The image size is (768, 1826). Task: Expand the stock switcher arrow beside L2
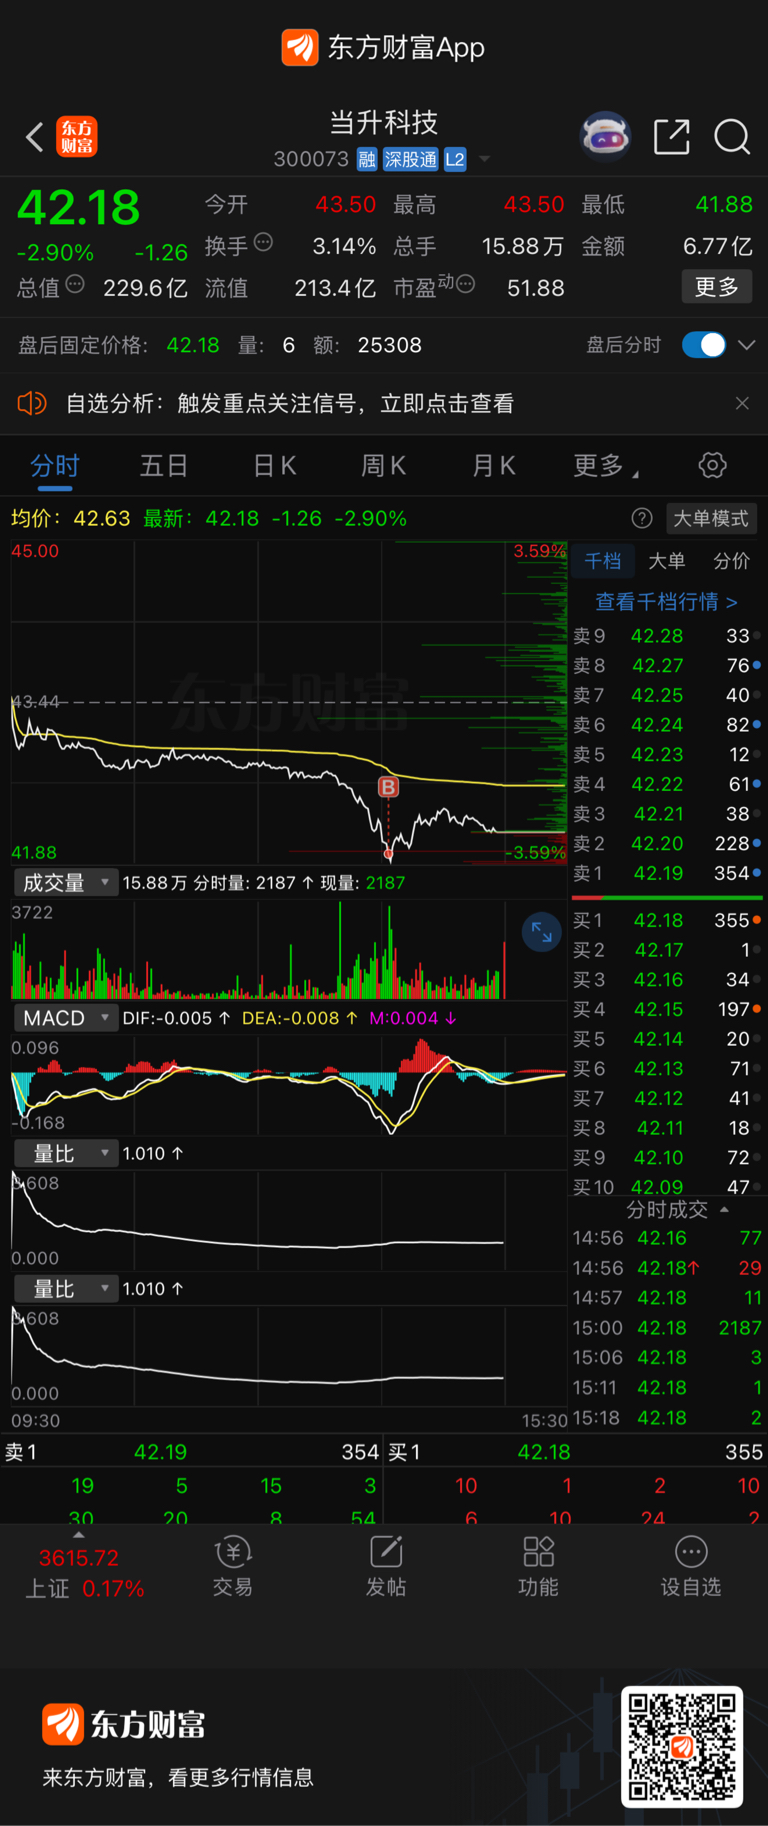click(485, 159)
